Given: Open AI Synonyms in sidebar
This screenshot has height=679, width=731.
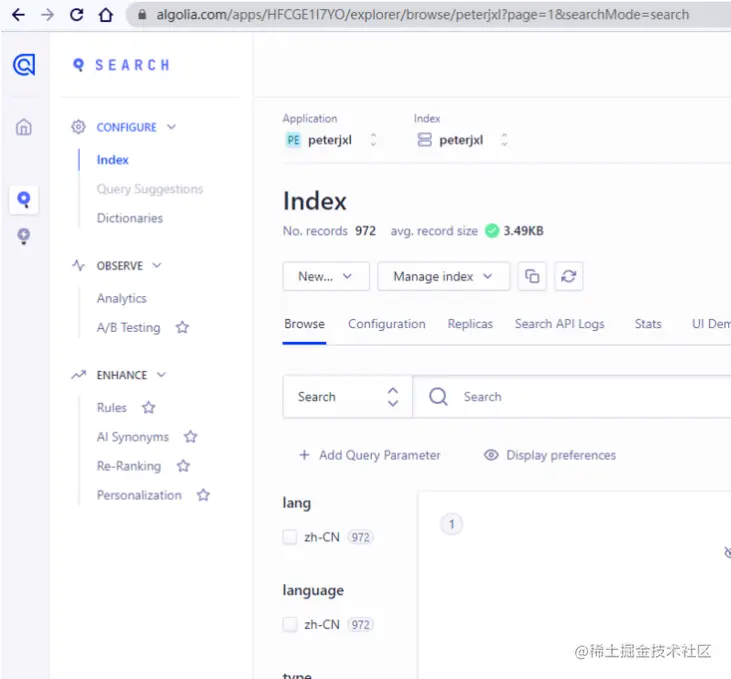Looking at the screenshot, I should pos(132,437).
